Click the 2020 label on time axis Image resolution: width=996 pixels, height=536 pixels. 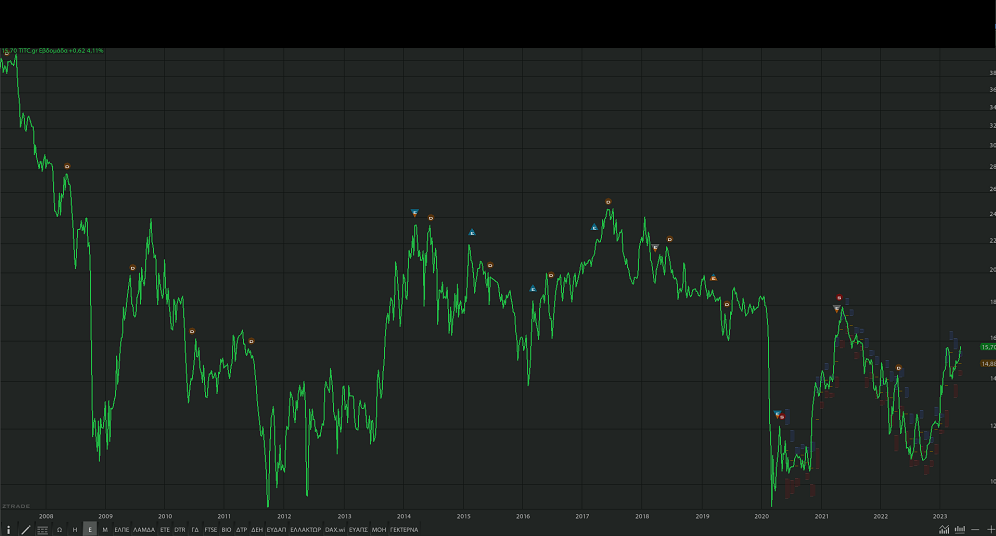point(762,516)
